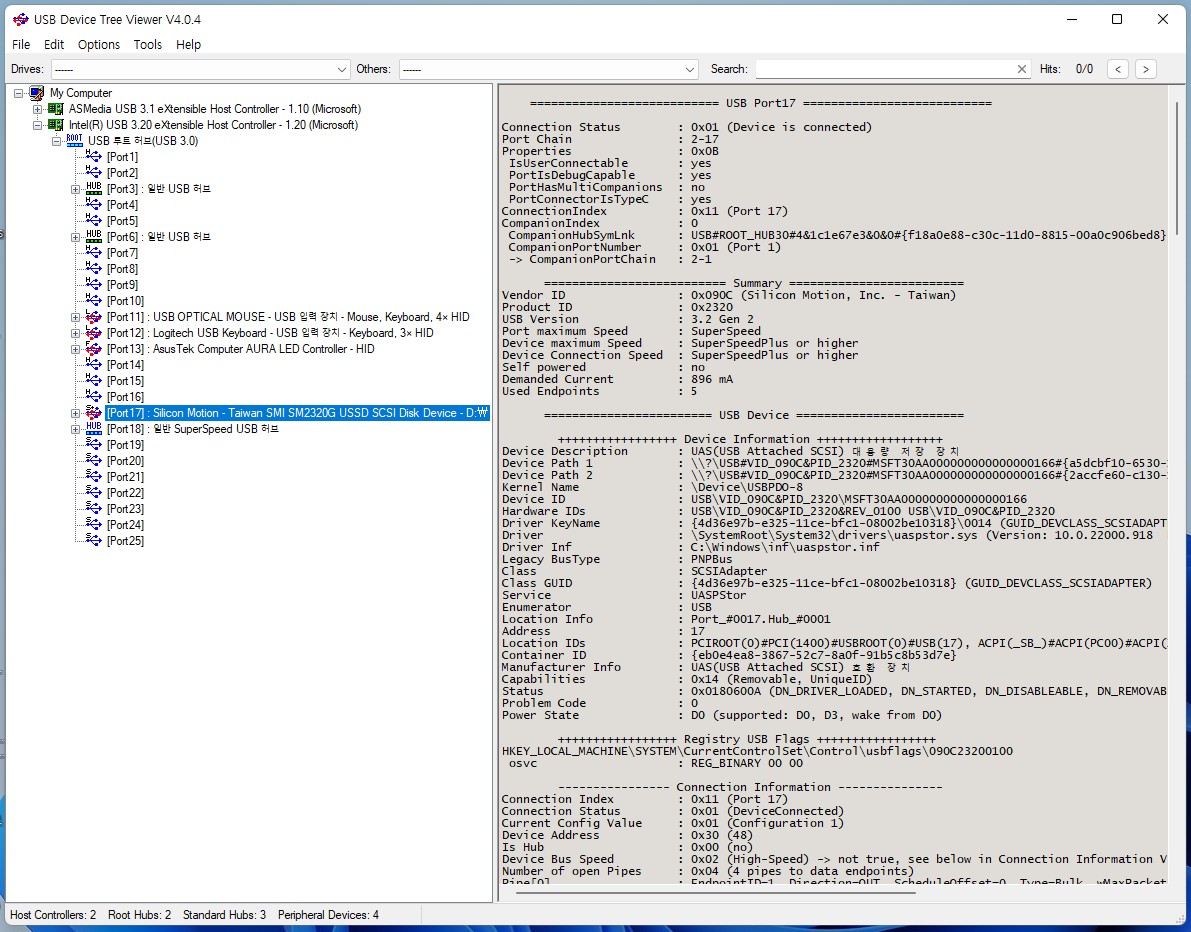The height and width of the screenshot is (932, 1191).
Task: Click the SuperSpeed USB icon beside Port20
Action: (x=93, y=460)
